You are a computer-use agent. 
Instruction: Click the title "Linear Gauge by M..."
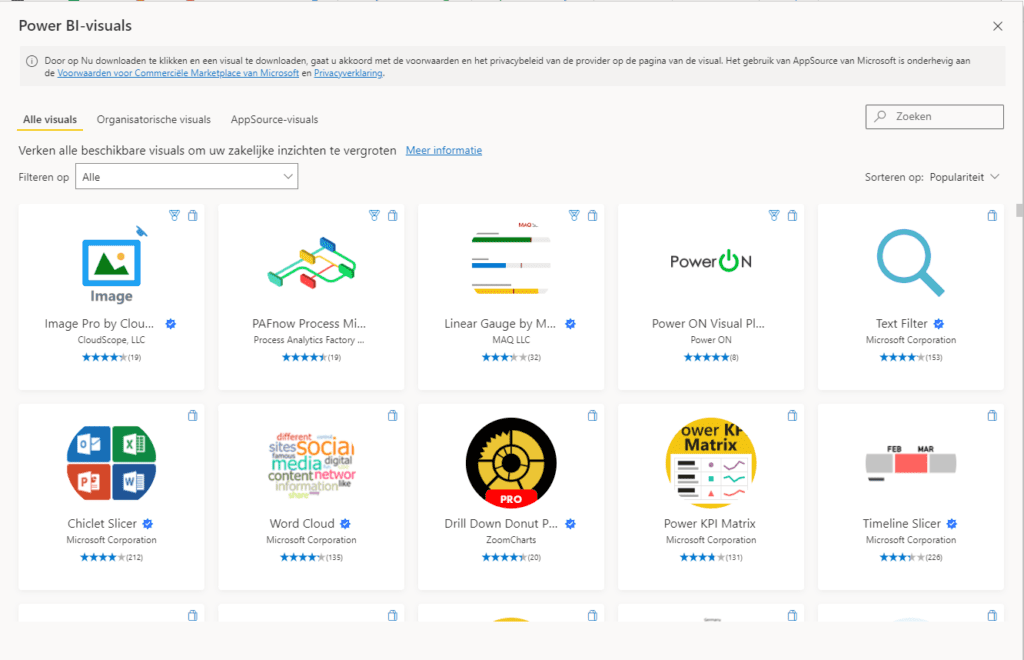tap(500, 324)
